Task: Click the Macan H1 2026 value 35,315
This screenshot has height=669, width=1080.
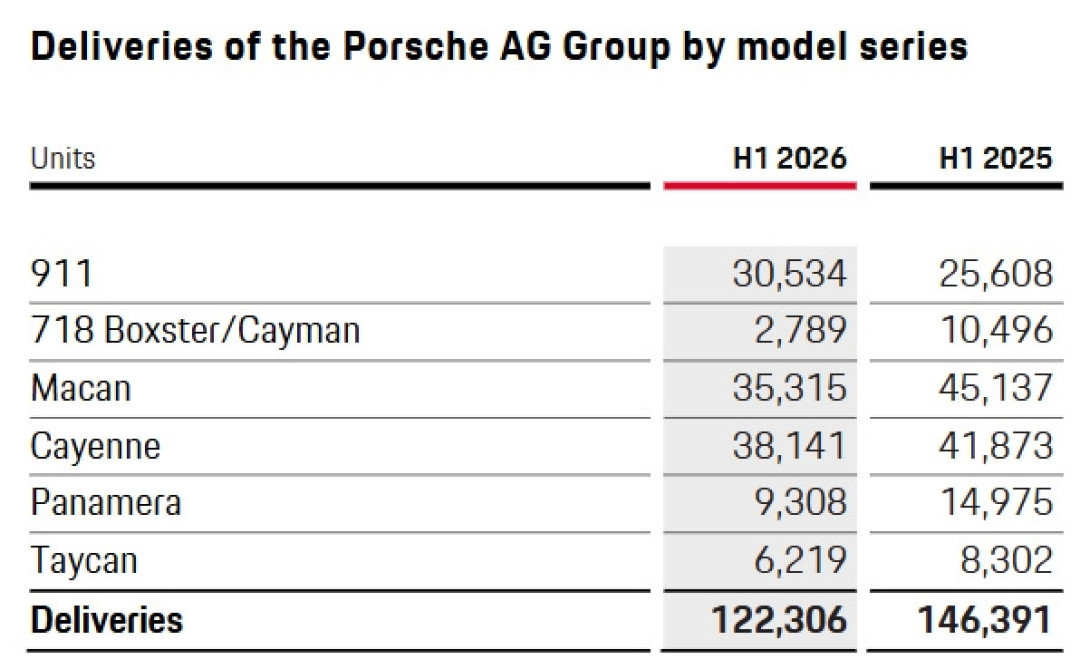Action: pos(789,388)
